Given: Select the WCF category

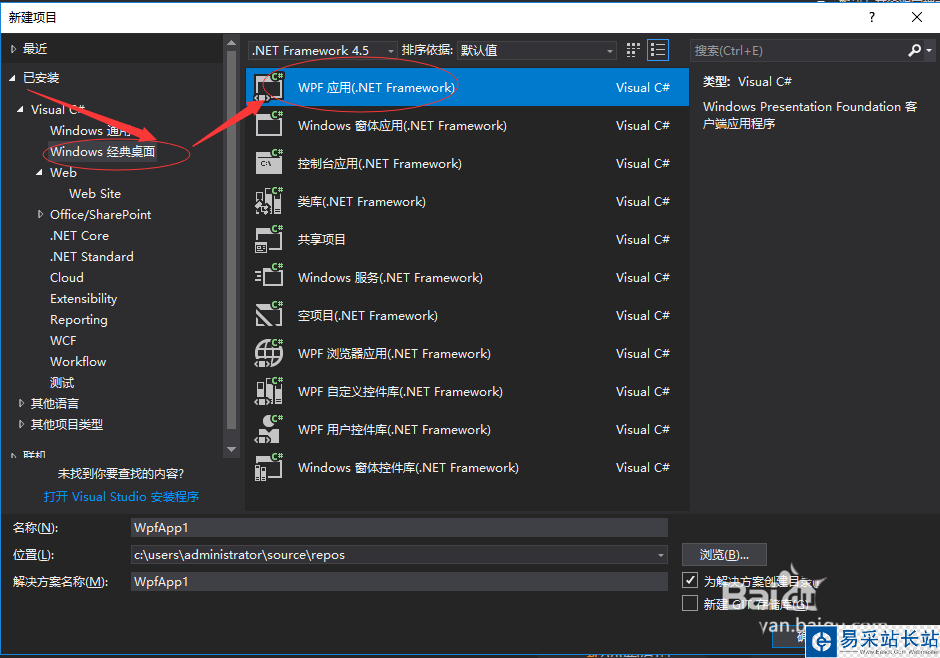Looking at the screenshot, I should tap(63, 340).
